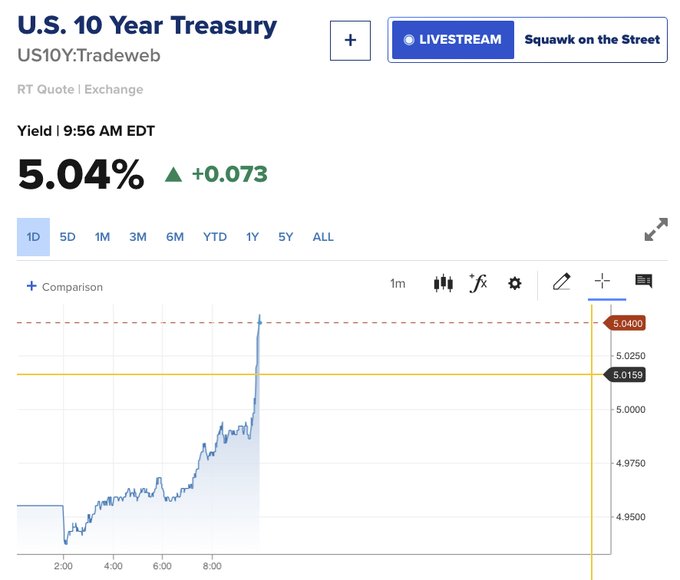The image size is (680, 580).
Task: Click the red 5.0400 current price marker
Action: (x=625, y=323)
